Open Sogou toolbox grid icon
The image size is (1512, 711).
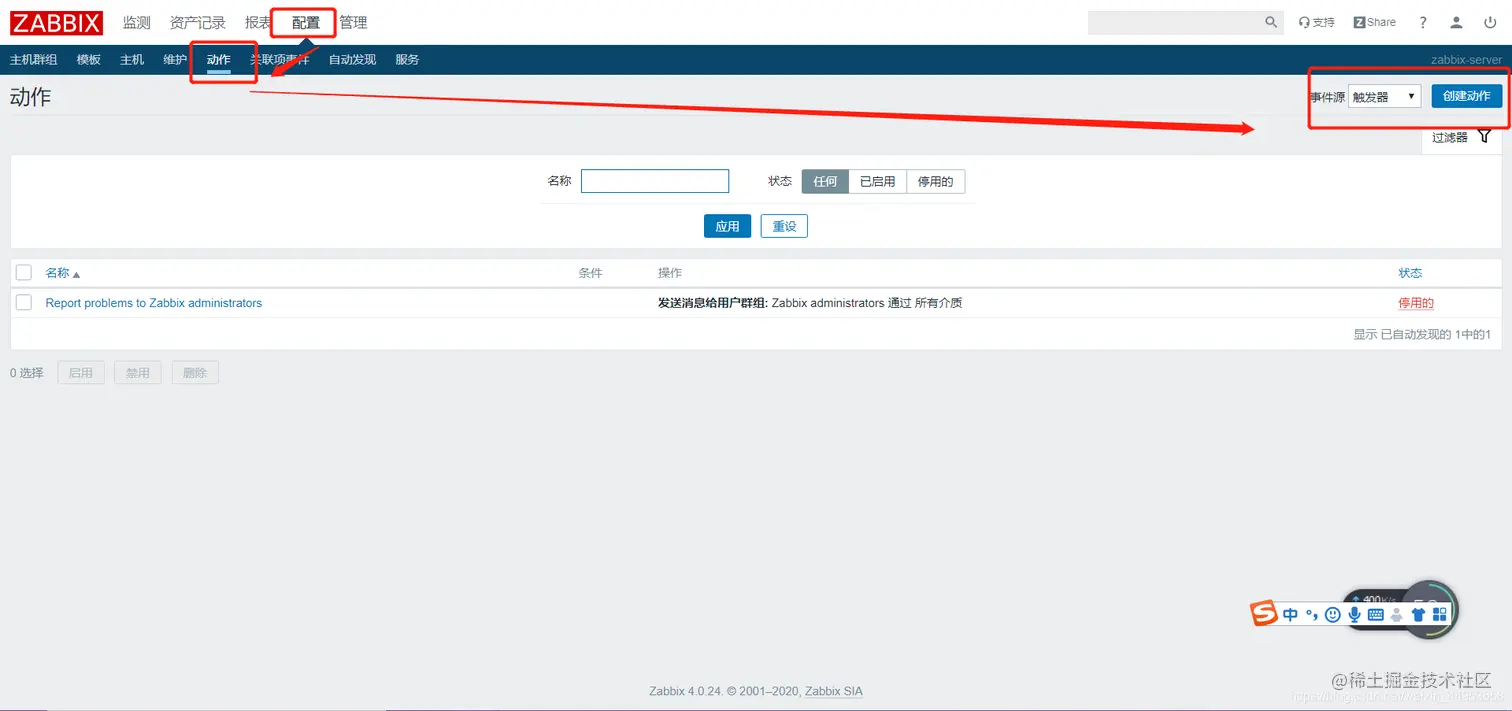(1440, 614)
